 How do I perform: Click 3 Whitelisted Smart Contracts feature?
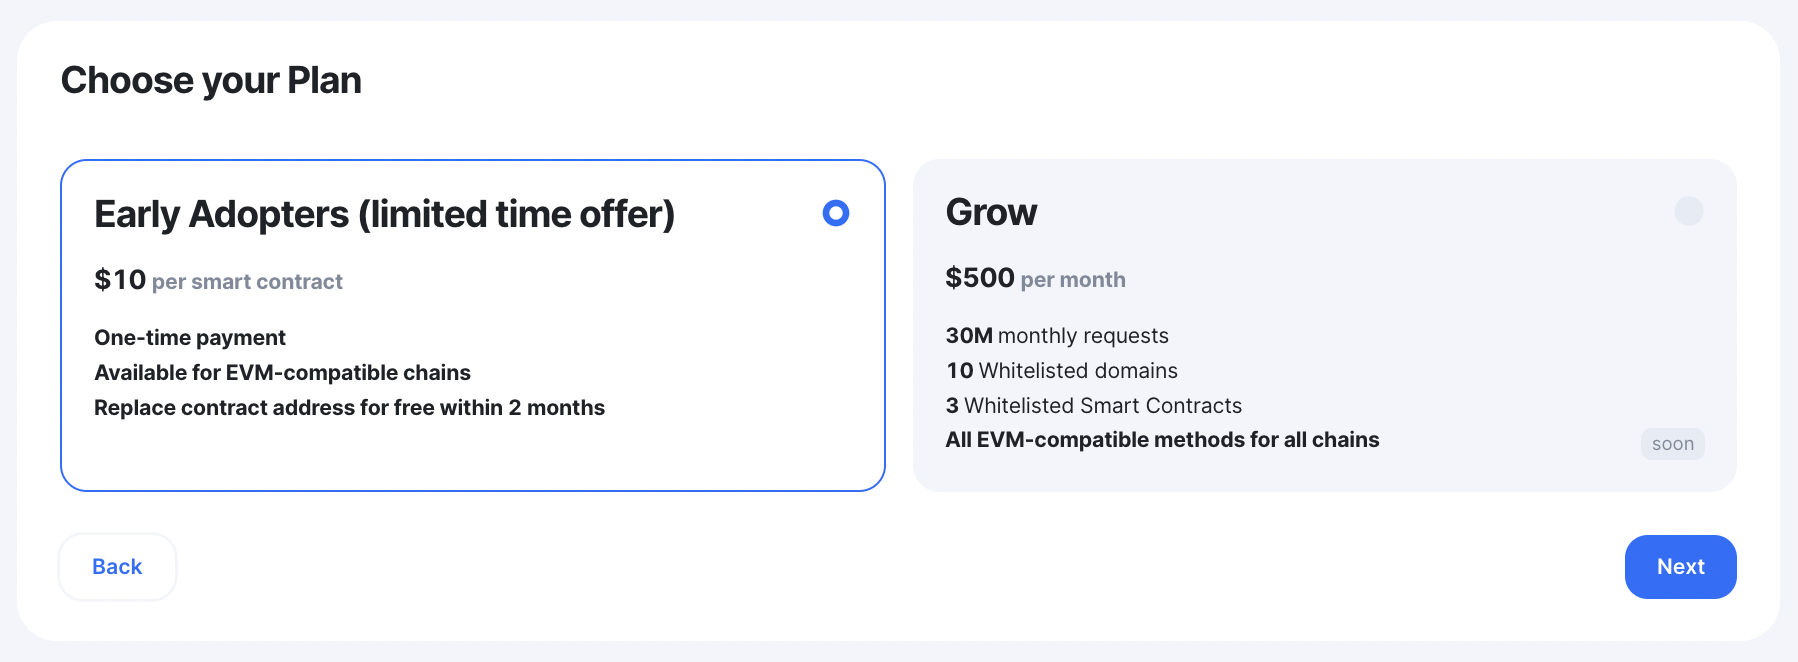click(1094, 406)
